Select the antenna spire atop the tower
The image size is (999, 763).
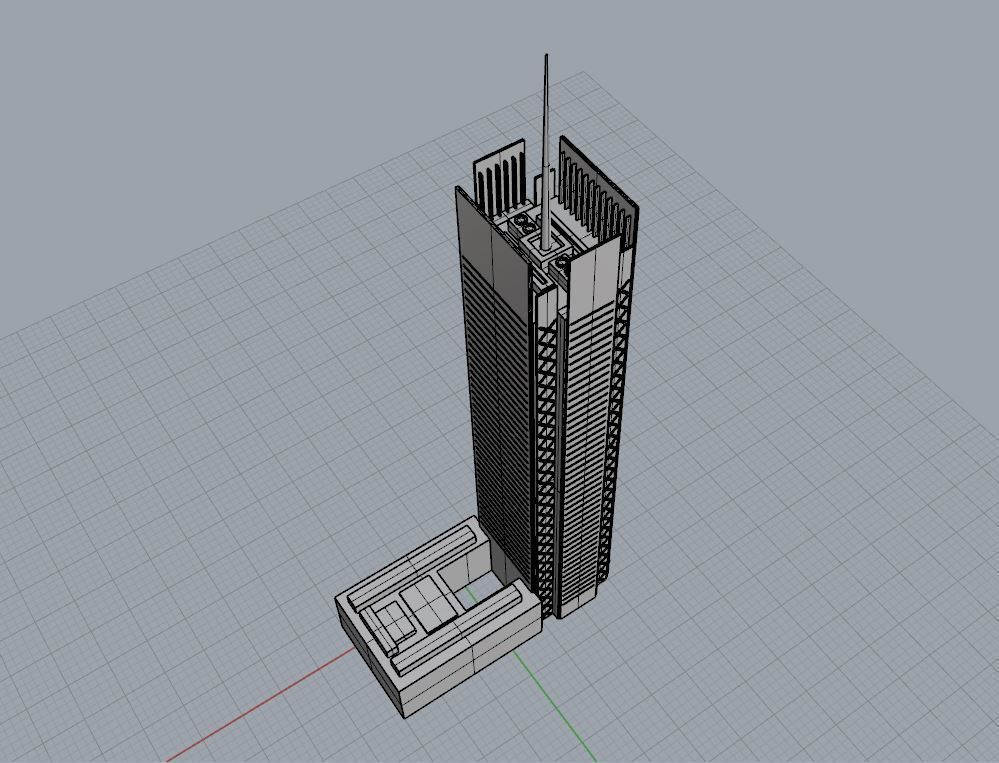tap(546, 153)
